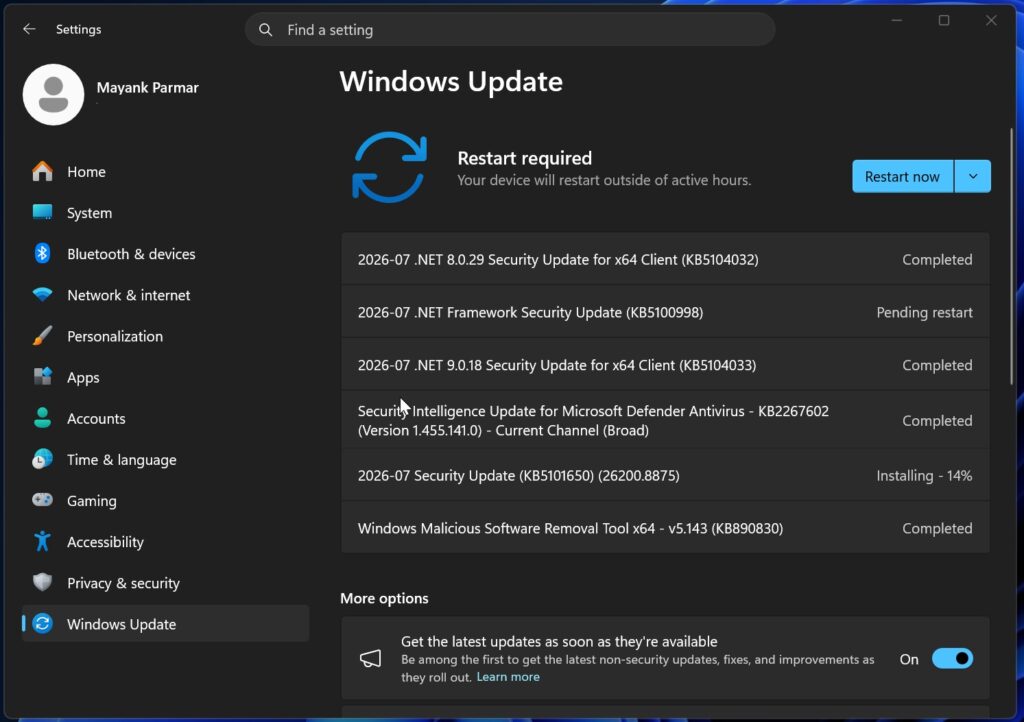Close the Settings window

[x=991, y=20]
